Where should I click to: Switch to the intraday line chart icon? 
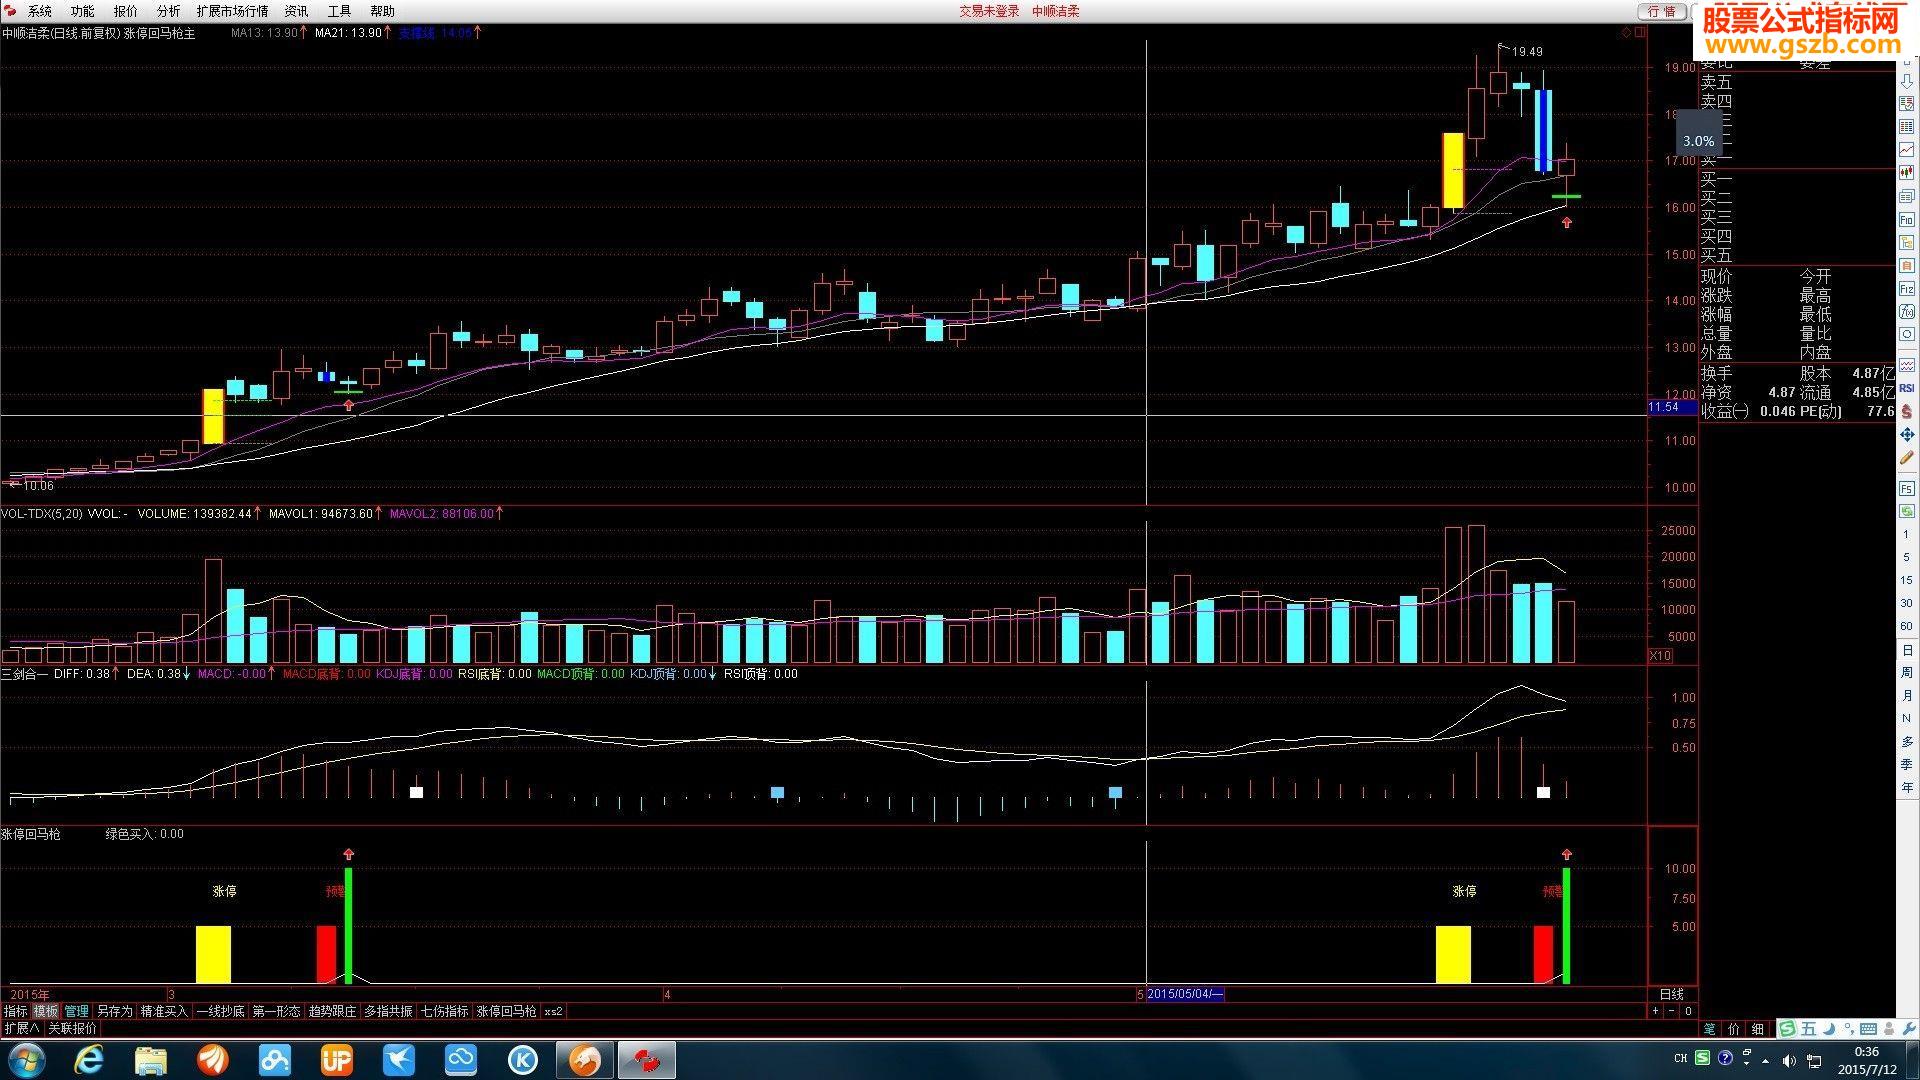[1907, 150]
